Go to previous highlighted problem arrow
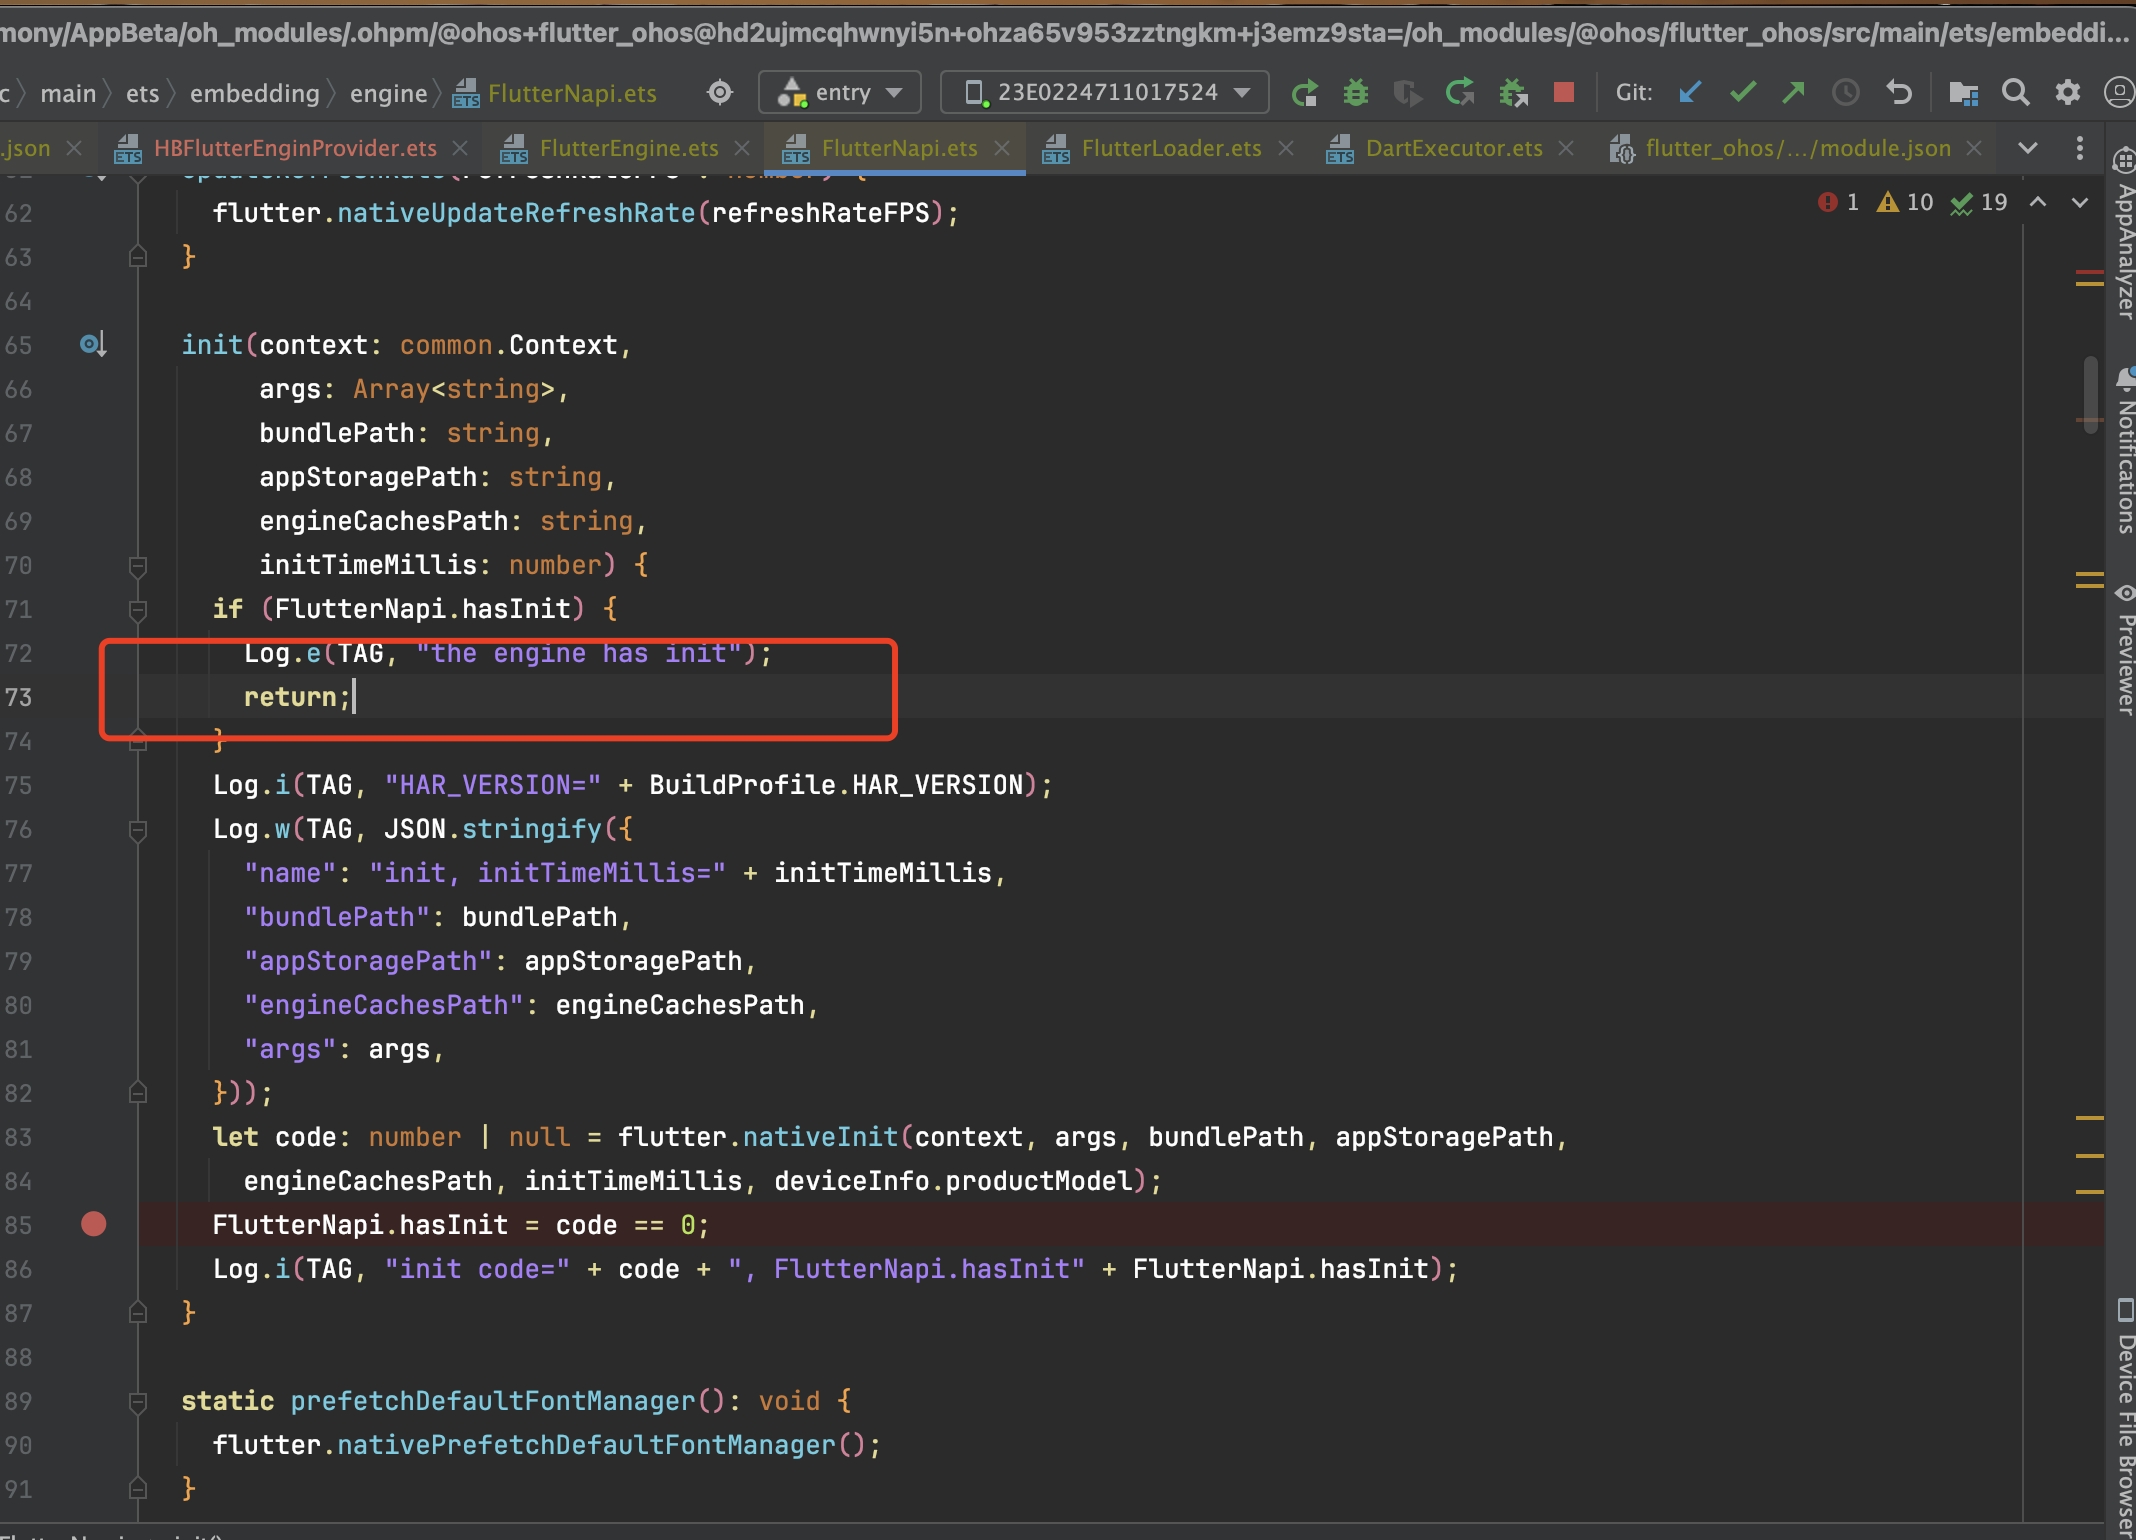2136x1540 pixels. coord(2038,203)
